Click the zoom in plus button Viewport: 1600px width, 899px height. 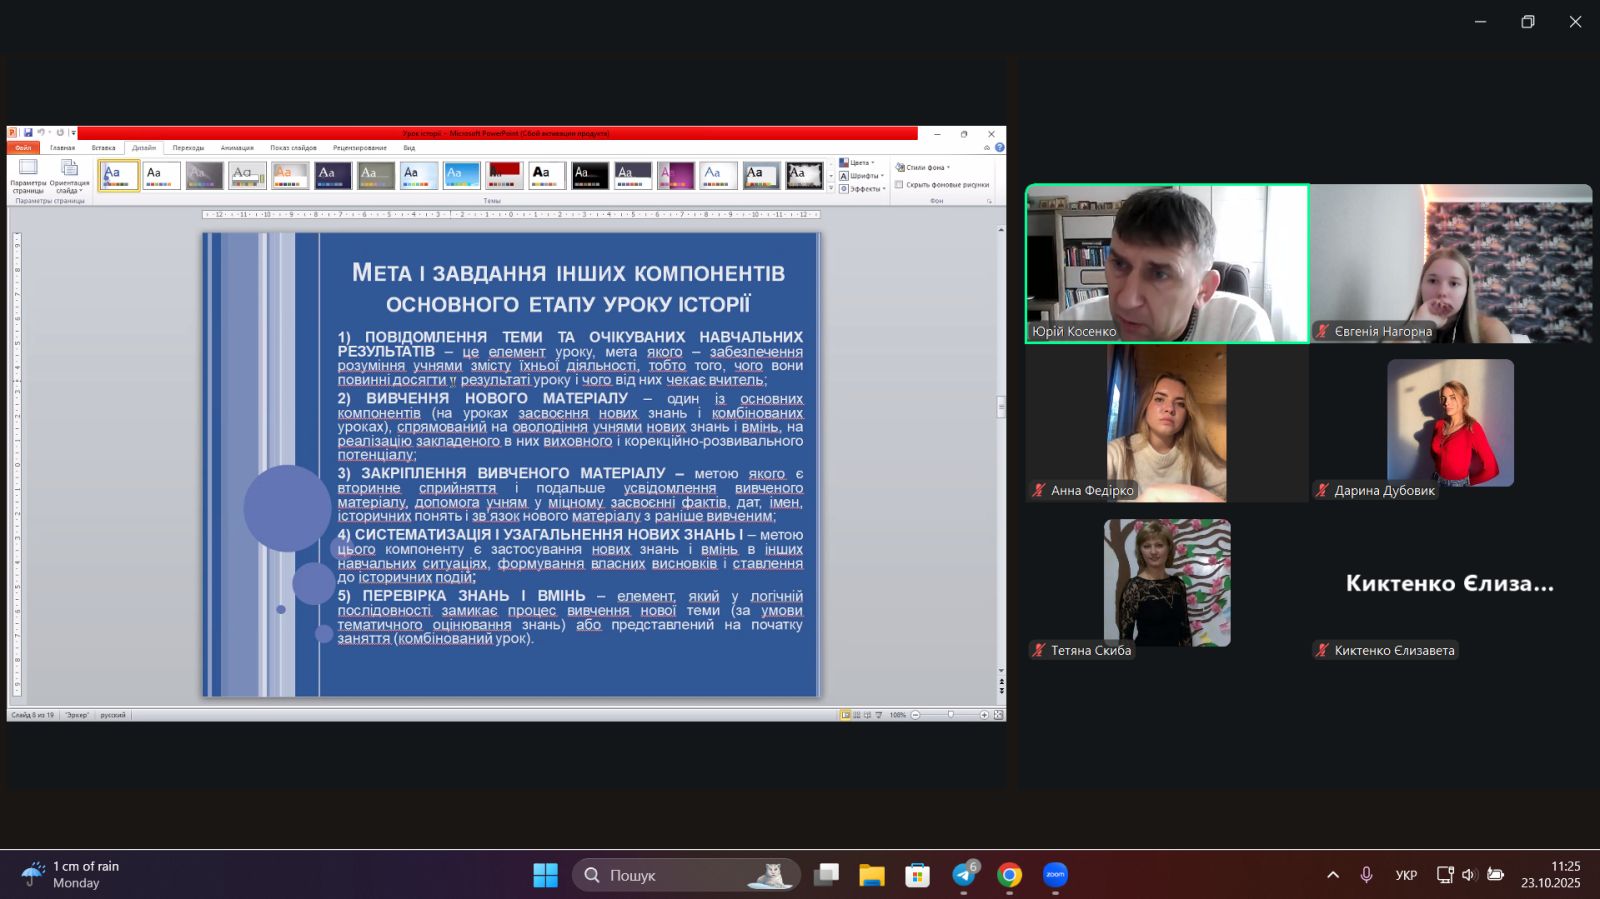984,715
